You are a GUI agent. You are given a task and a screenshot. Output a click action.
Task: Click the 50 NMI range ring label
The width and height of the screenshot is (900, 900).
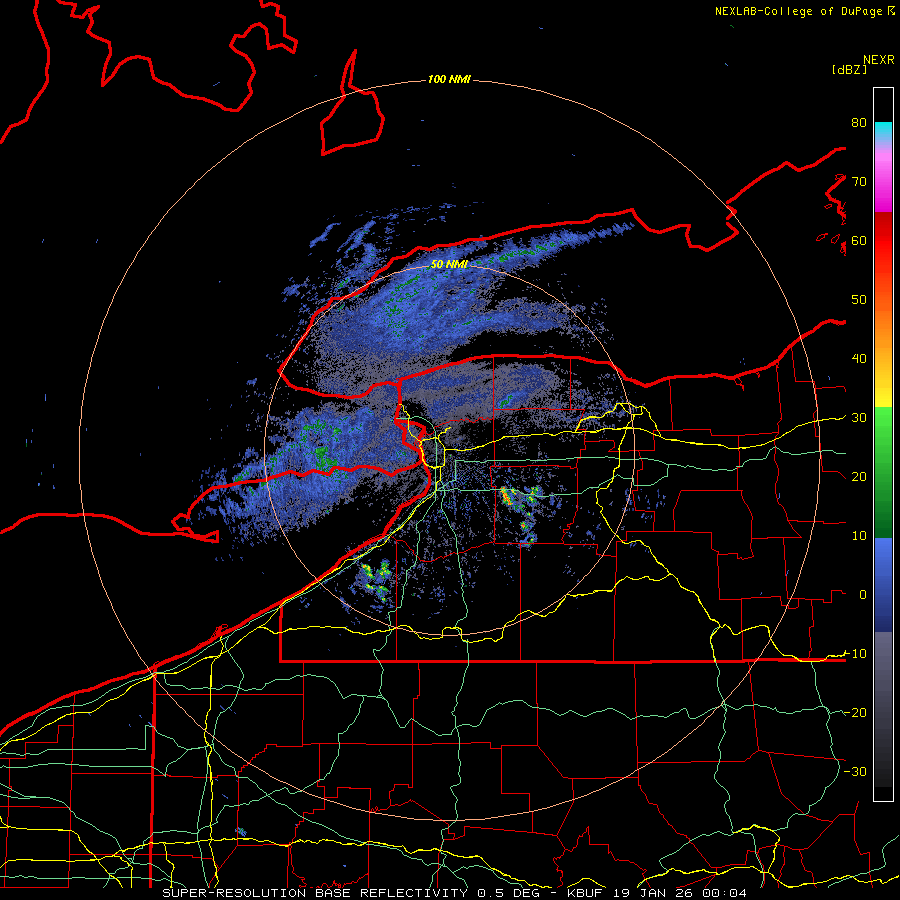point(449,264)
